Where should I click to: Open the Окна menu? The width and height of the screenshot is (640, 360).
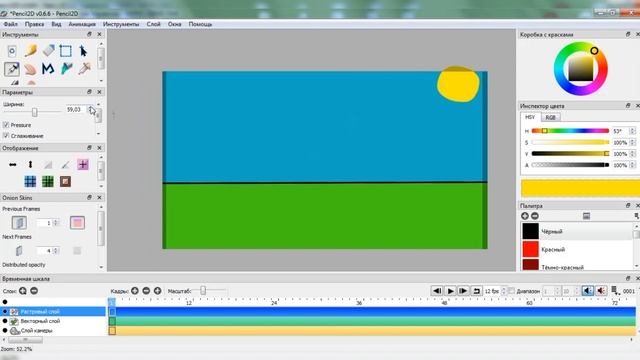point(174,24)
